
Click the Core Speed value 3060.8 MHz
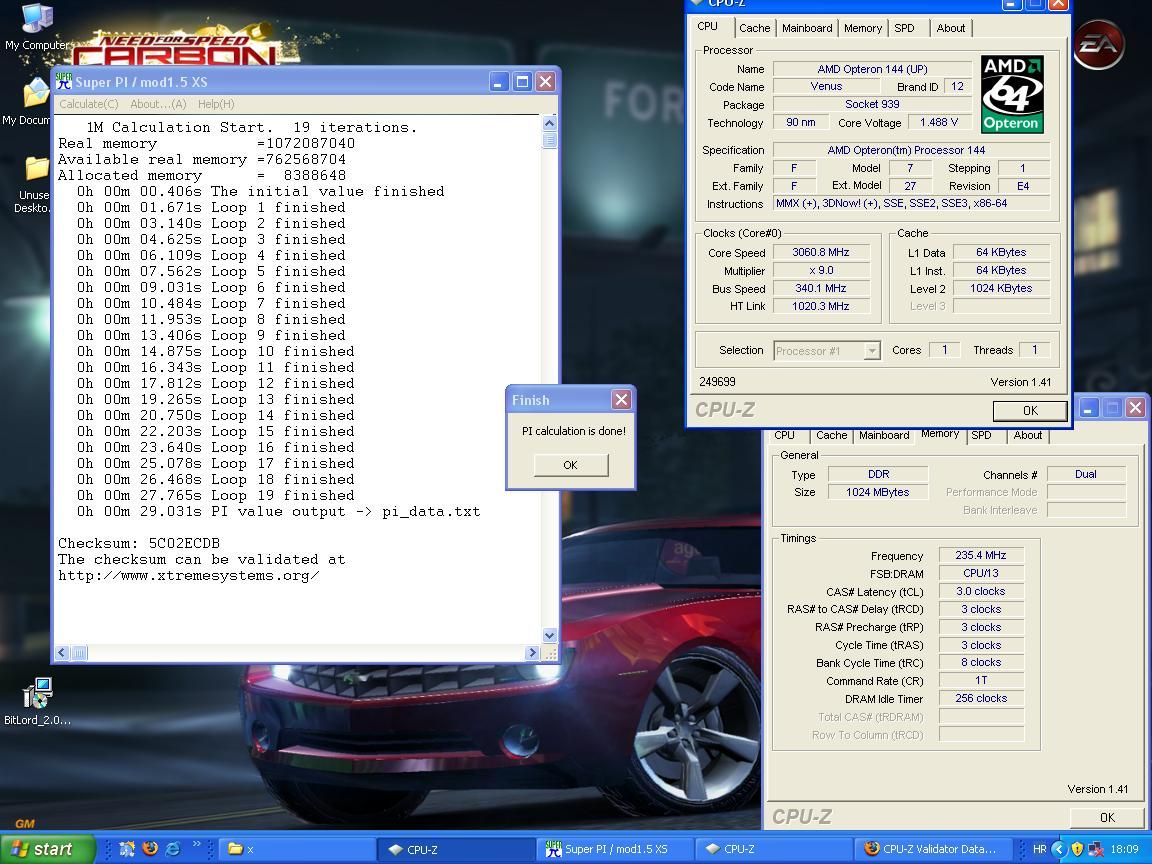821,252
